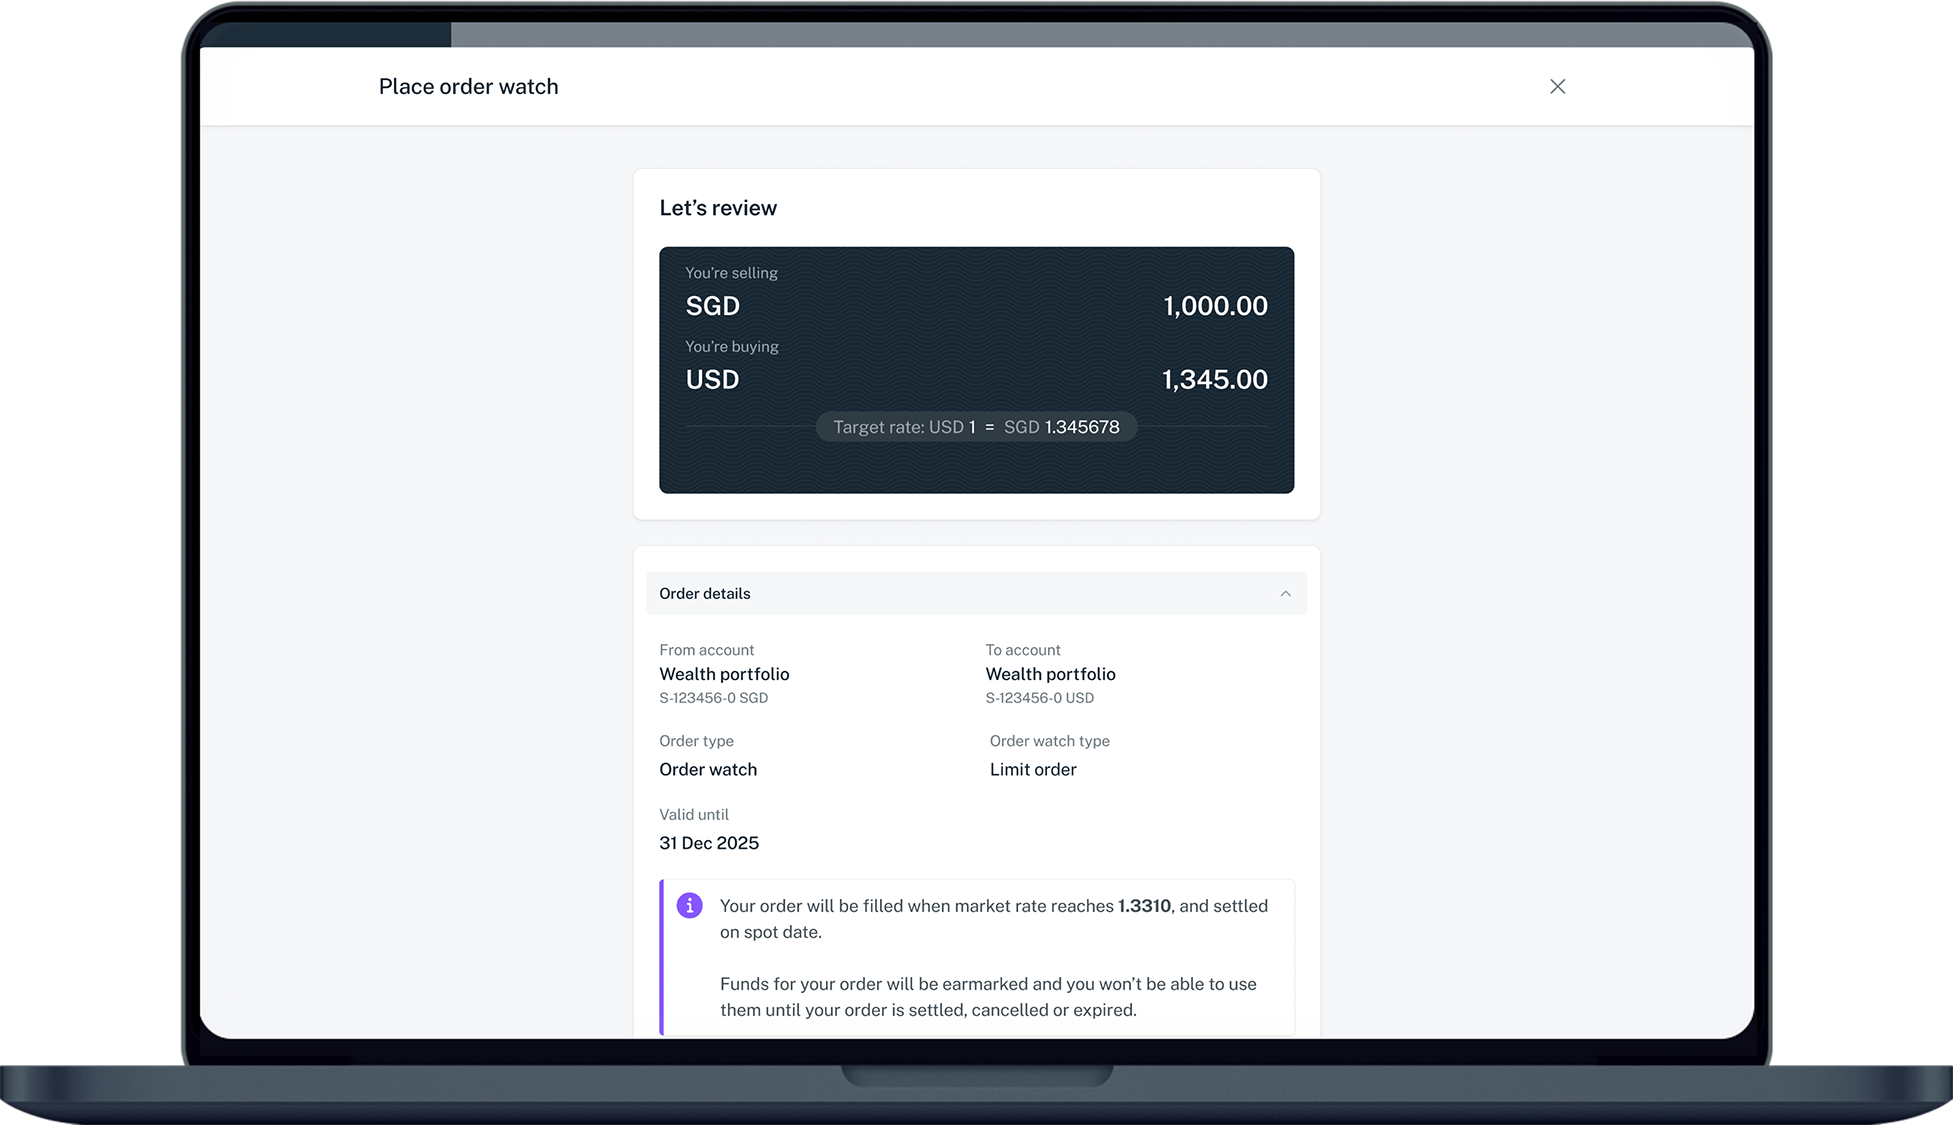Click the USD buying currency label
Image resolution: width=1953 pixels, height=1125 pixels.
712,380
